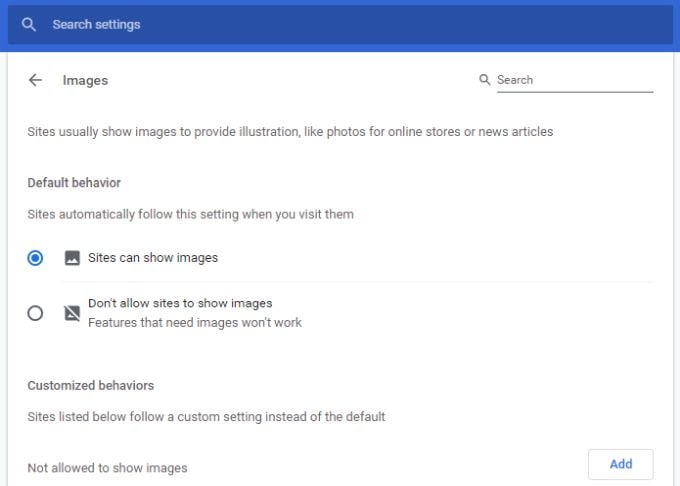
Task: Click the 'Customized behaviors' heading
Action: (91, 385)
